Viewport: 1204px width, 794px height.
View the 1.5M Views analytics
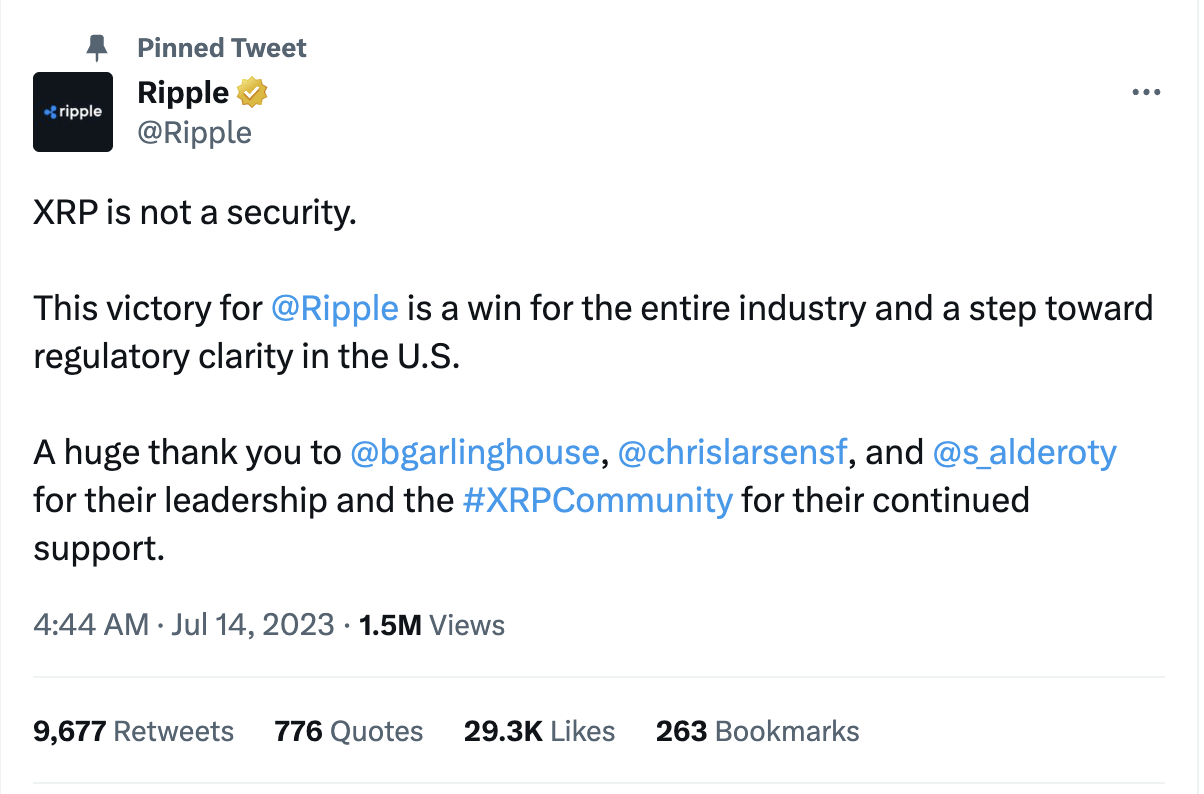coord(432,625)
